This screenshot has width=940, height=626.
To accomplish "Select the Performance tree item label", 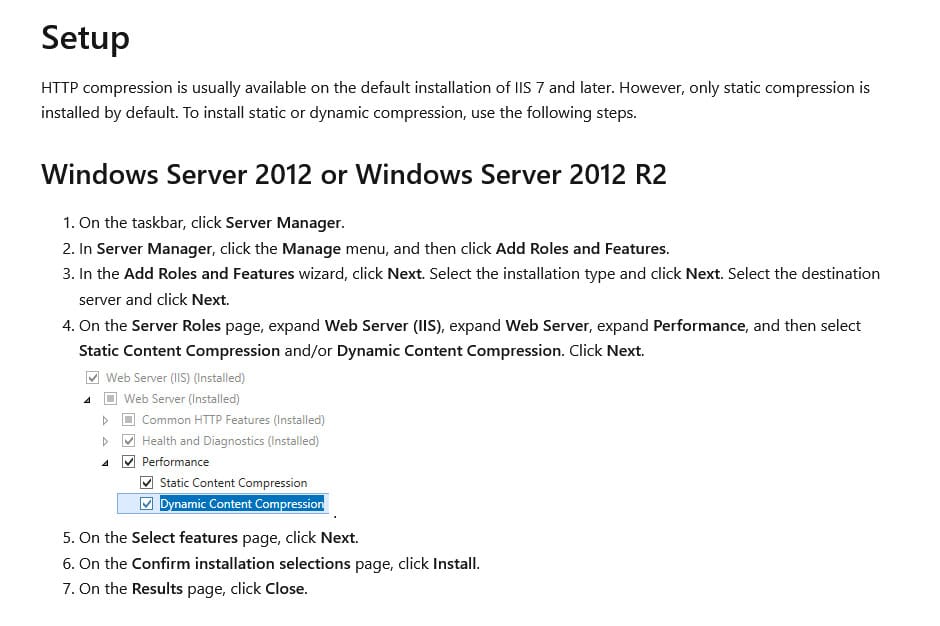I will tap(175, 462).
